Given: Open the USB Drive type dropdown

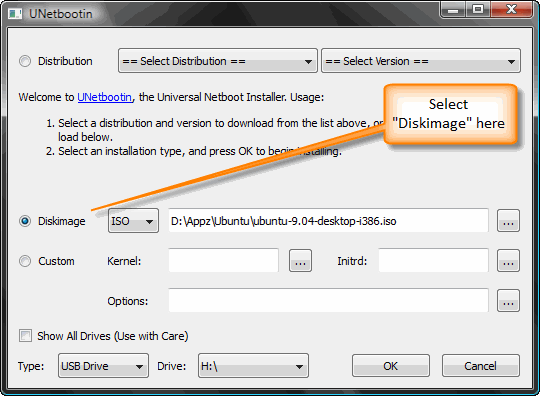Looking at the screenshot, I should [103, 366].
